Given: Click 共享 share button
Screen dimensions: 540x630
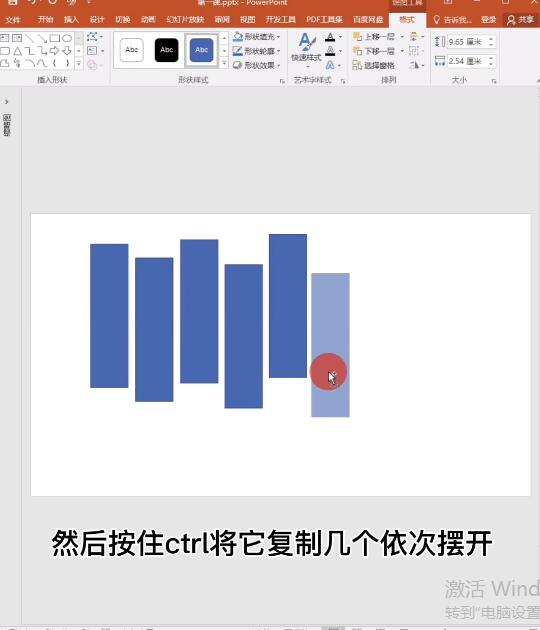Looking at the screenshot, I should tap(521, 20).
